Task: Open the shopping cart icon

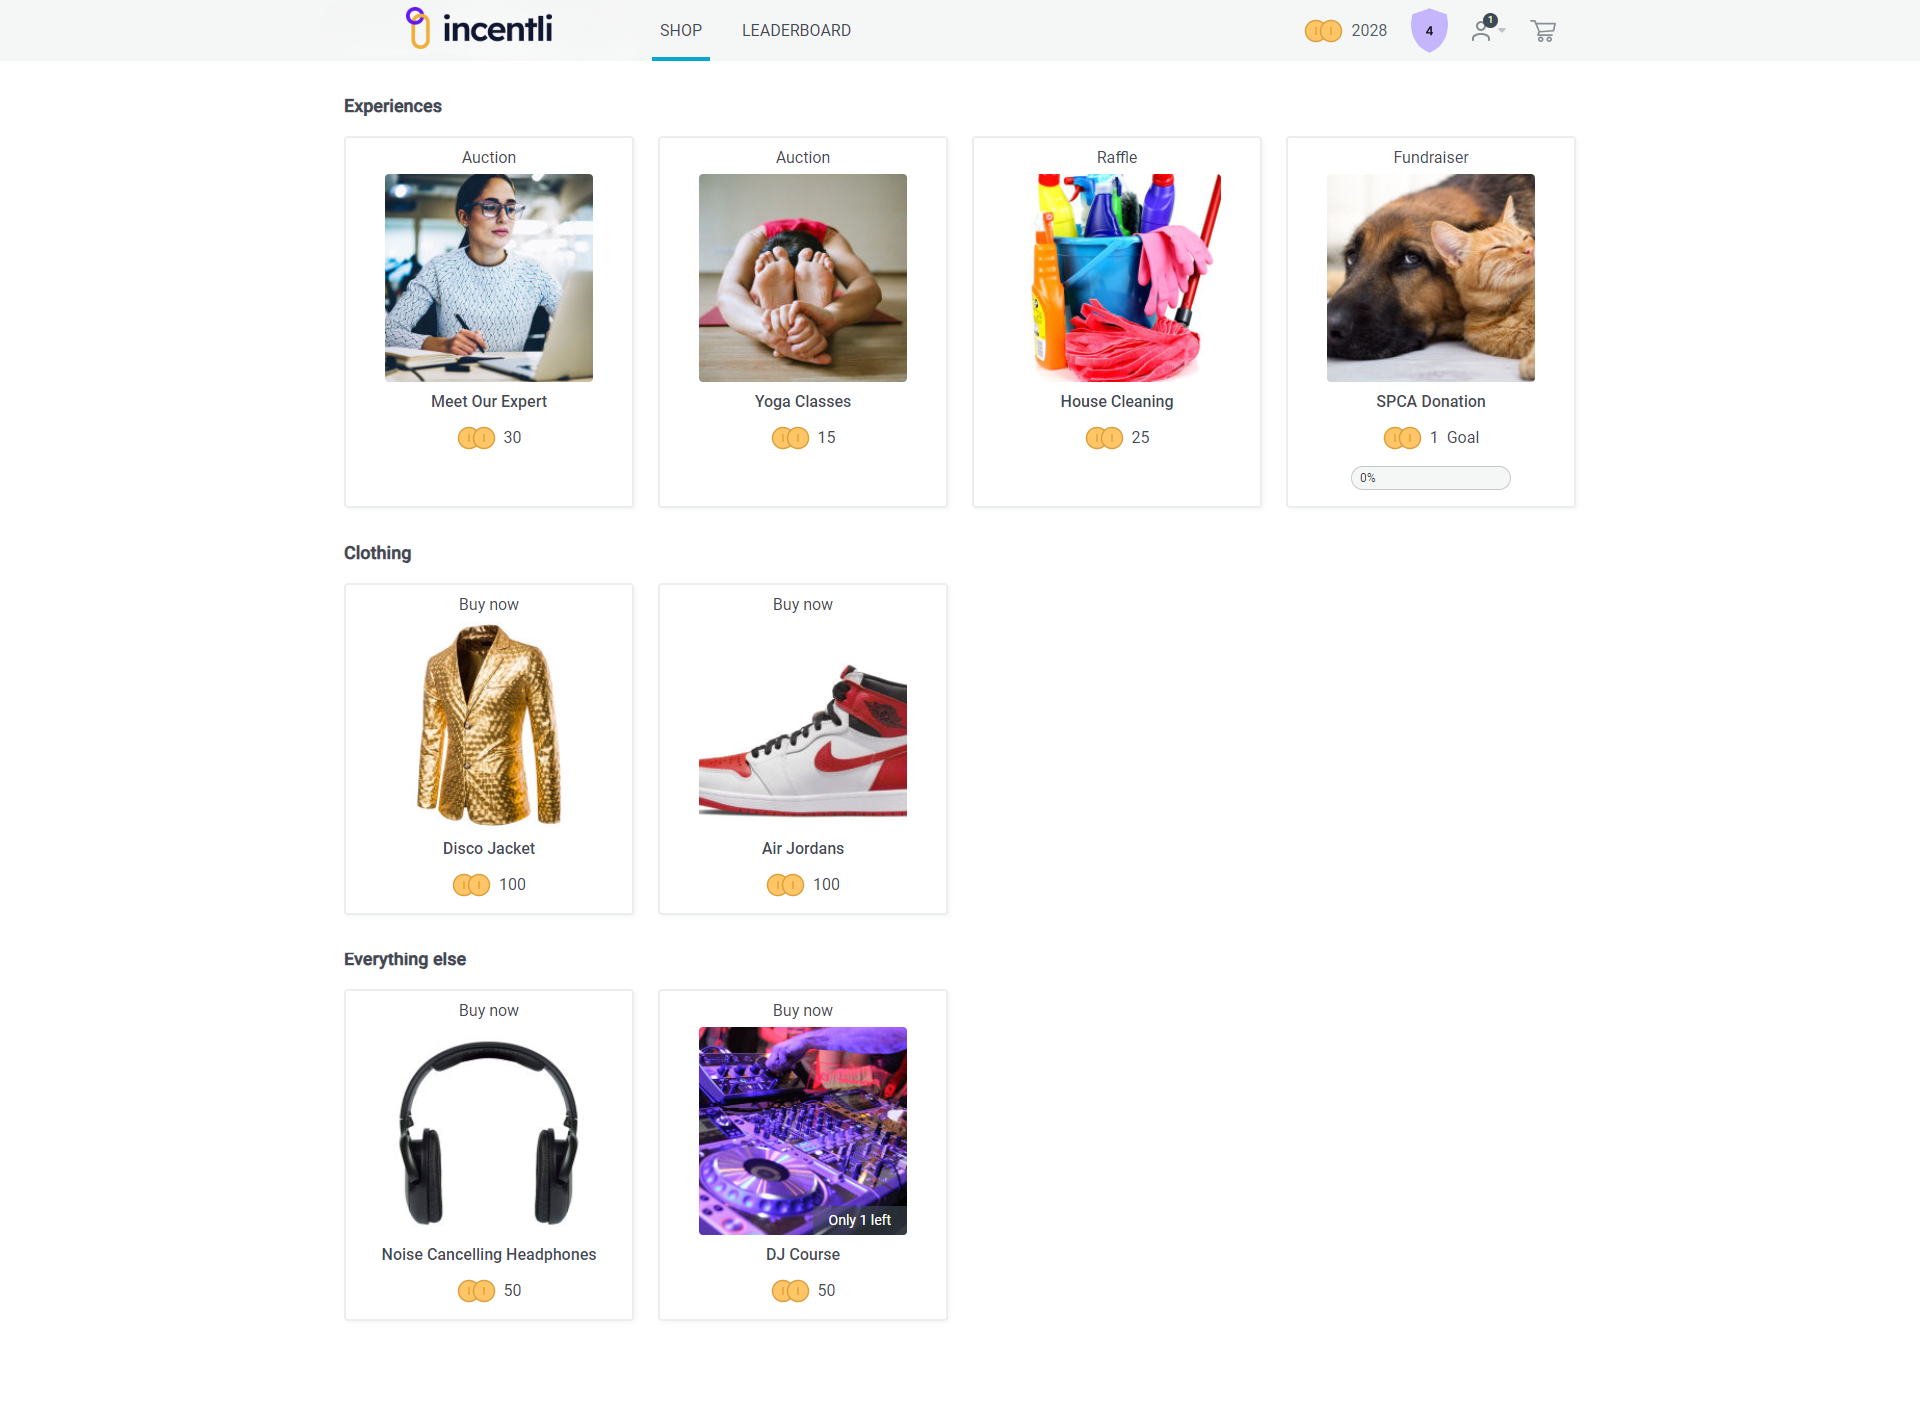Action: click(x=1543, y=31)
